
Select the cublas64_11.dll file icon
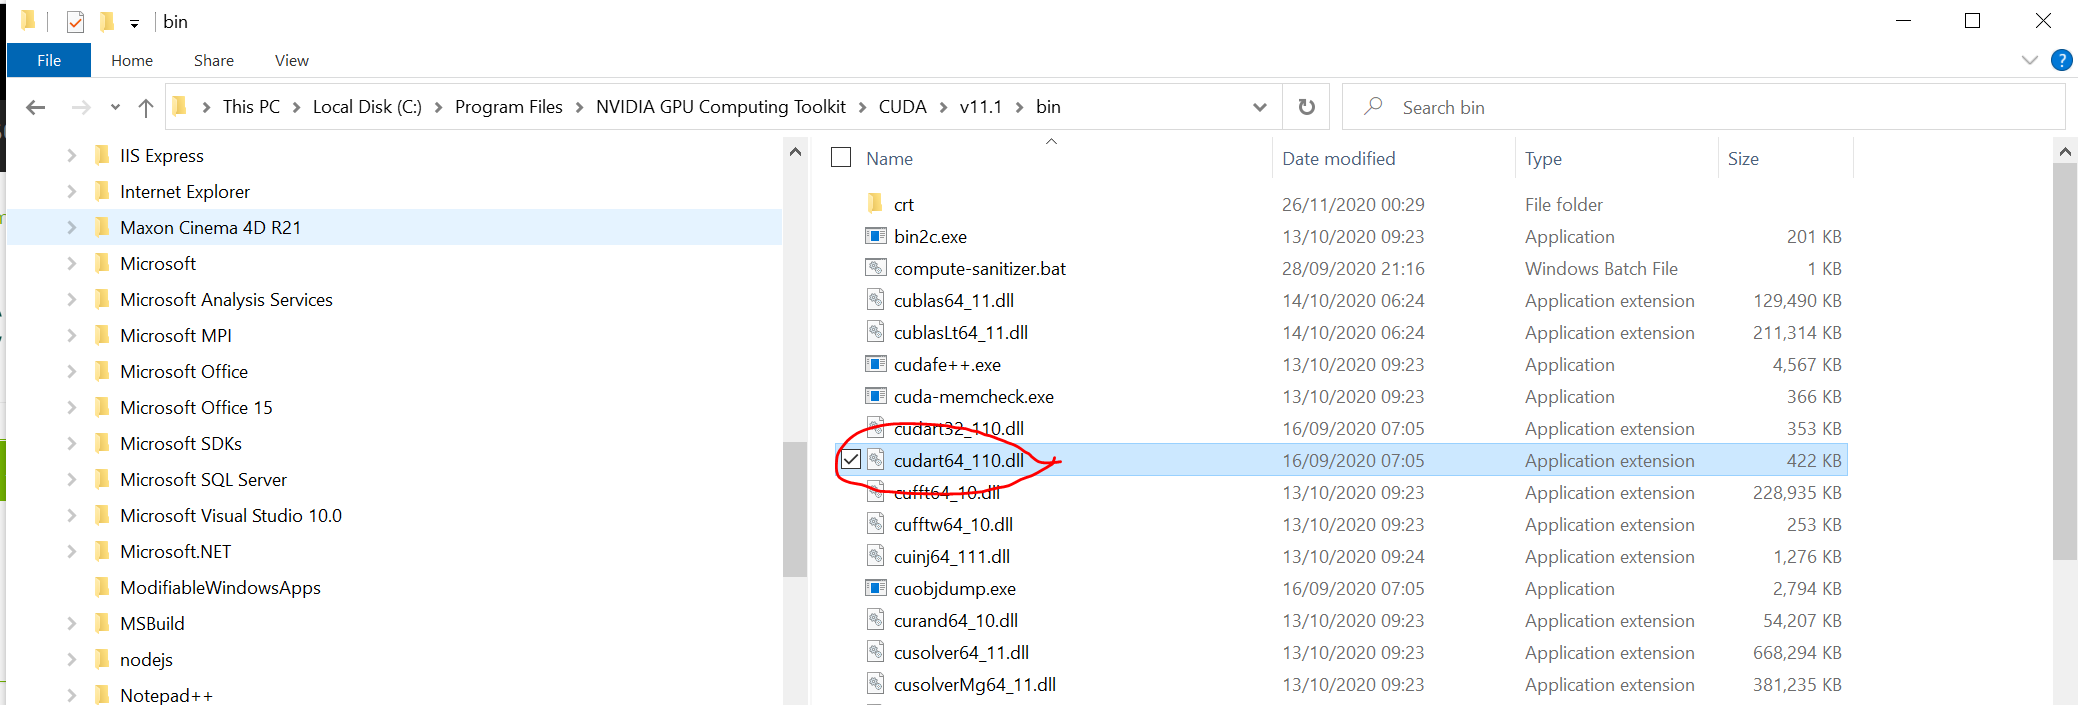tap(875, 300)
